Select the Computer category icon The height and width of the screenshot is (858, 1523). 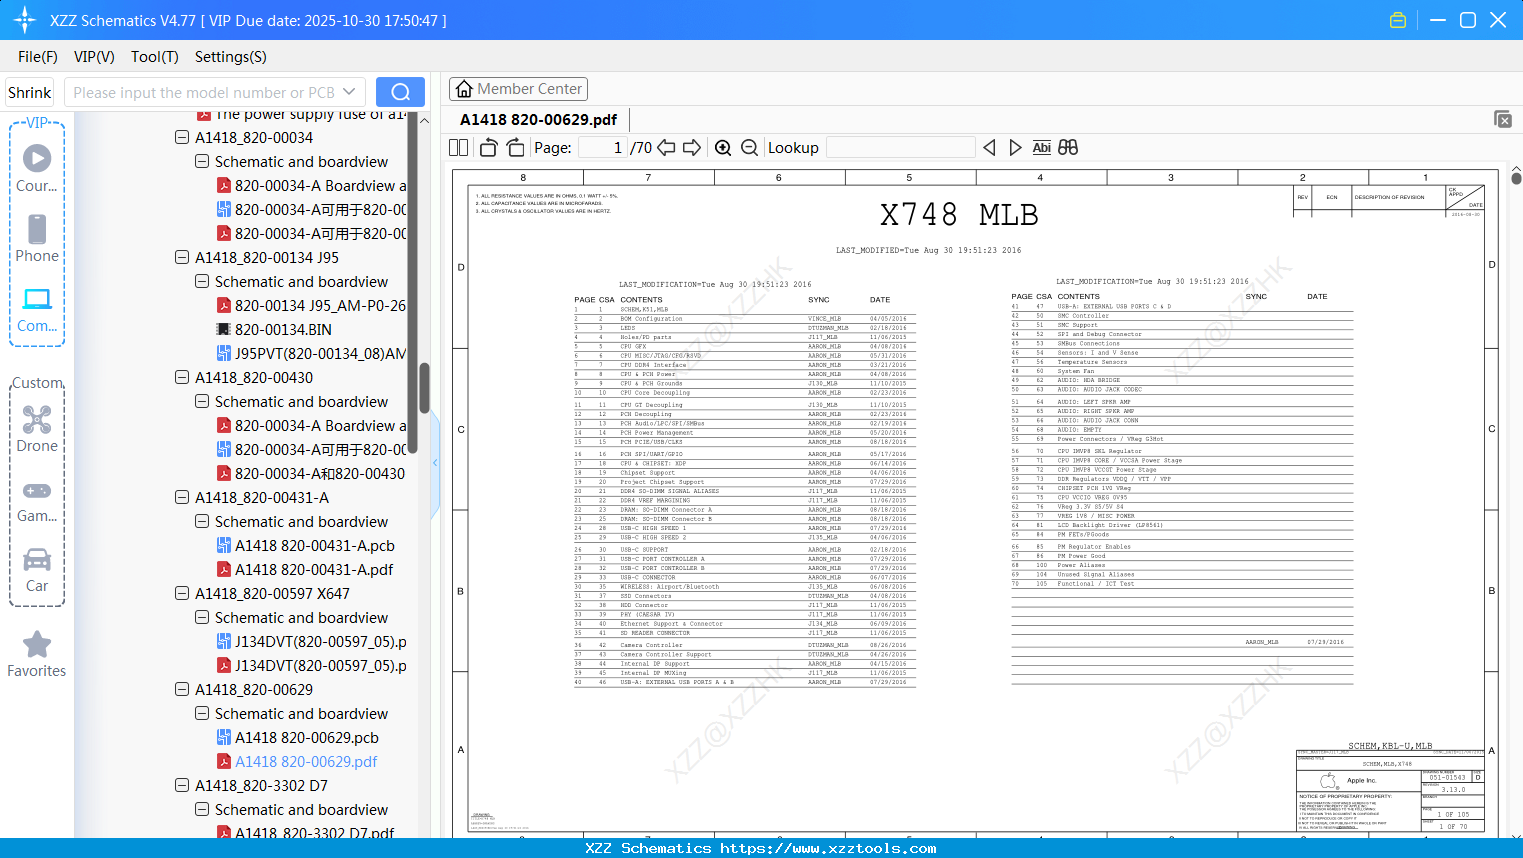[x=37, y=309]
